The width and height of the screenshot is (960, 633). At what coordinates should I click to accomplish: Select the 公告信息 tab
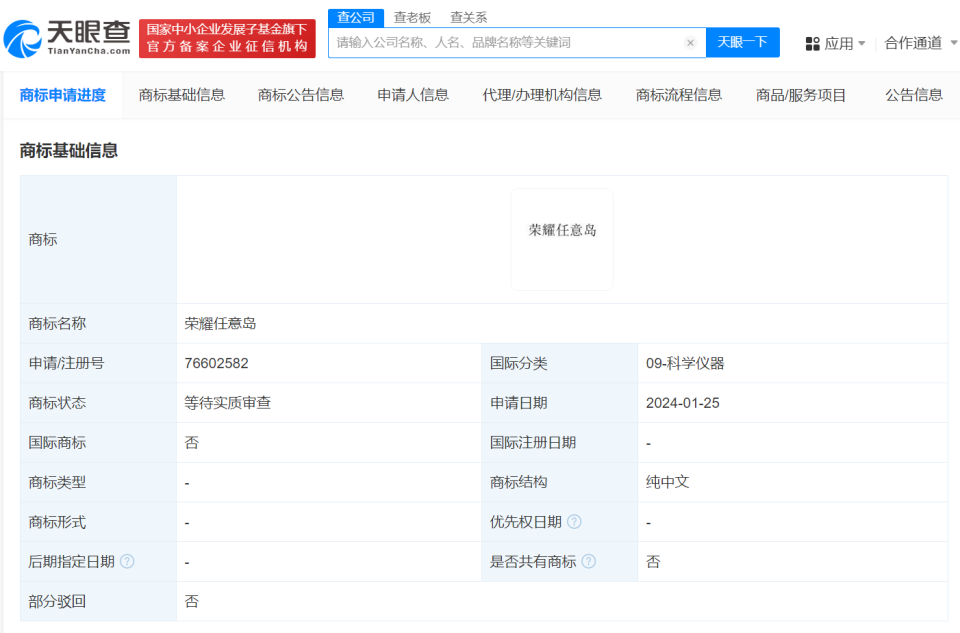click(x=914, y=95)
